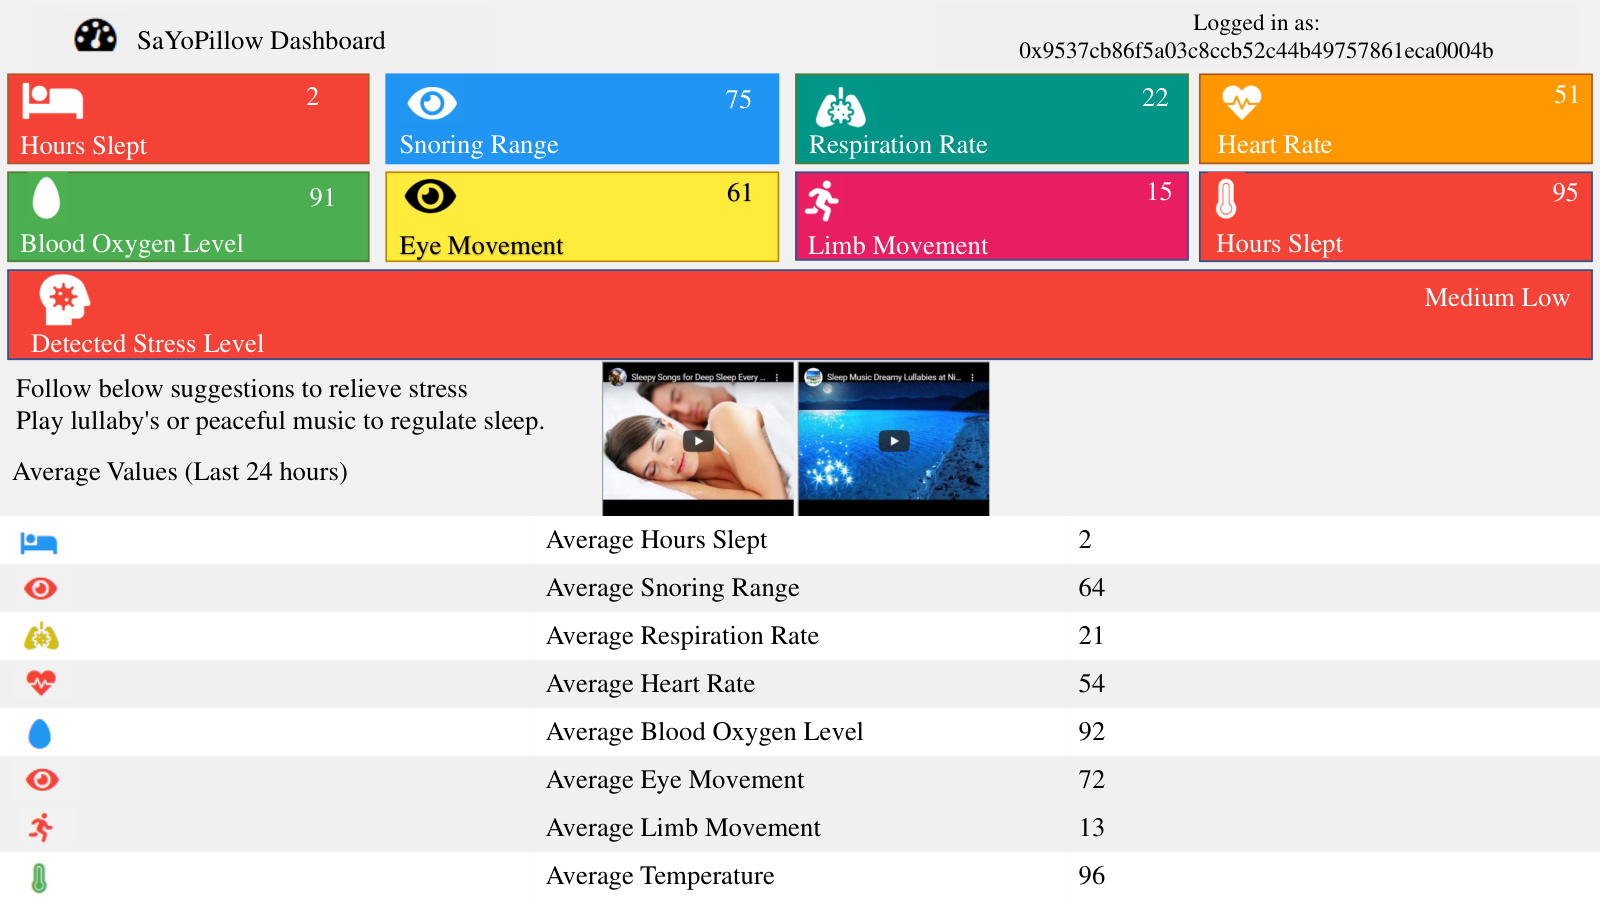1600x900 pixels.
Task: Click the red eye icon beside Average Snoring Range
Action: [x=41, y=588]
